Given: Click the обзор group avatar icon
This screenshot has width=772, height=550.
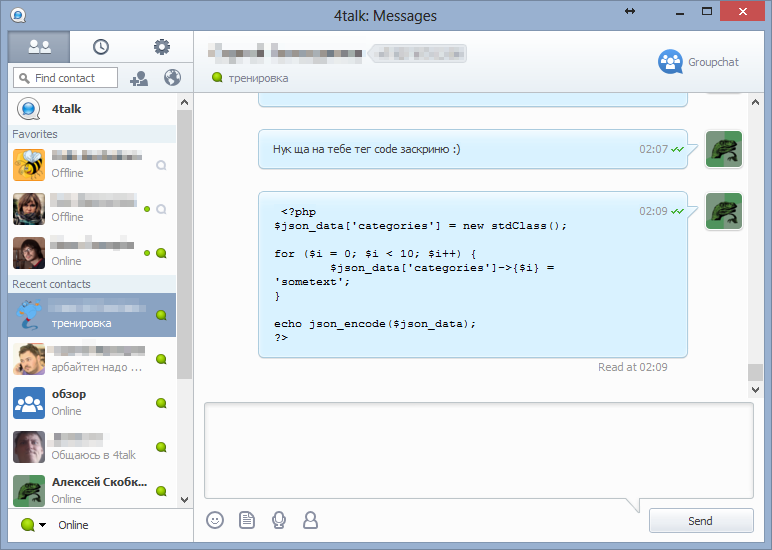Looking at the screenshot, I should [29, 403].
